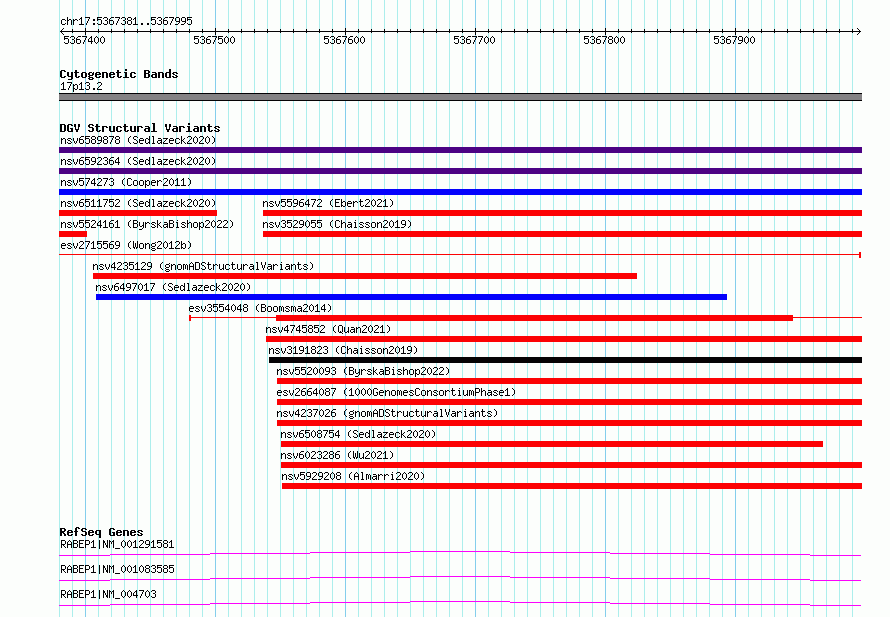Select the nsv5524161 (ByrskaBishop2022) label
Image resolution: width=890 pixels, height=617 pixels.
(147, 224)
